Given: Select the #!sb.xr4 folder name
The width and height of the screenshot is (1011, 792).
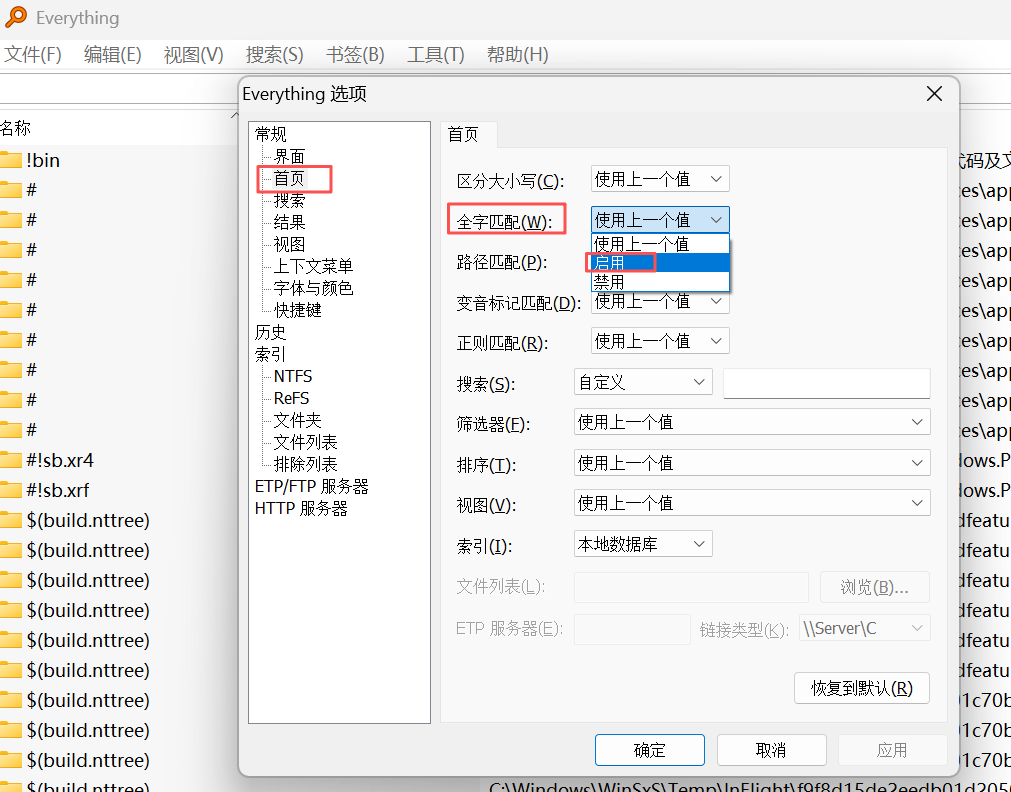Looking at the screenshot, I should tap(60, 460).
